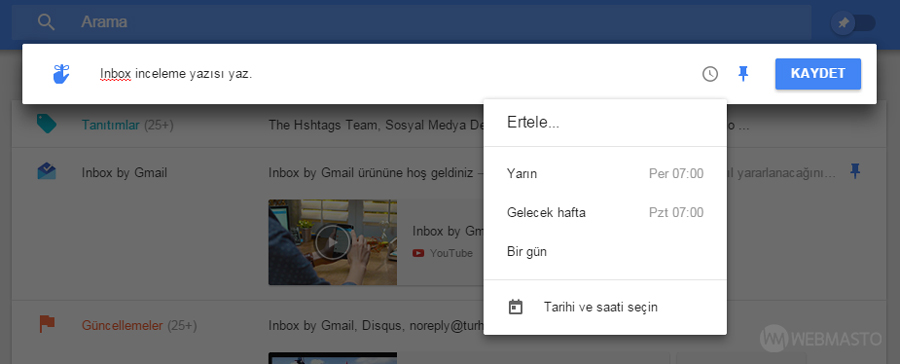900x364 pixels.
Task: Unpin the Inbox by Gmail email
Action: [855, 171]
